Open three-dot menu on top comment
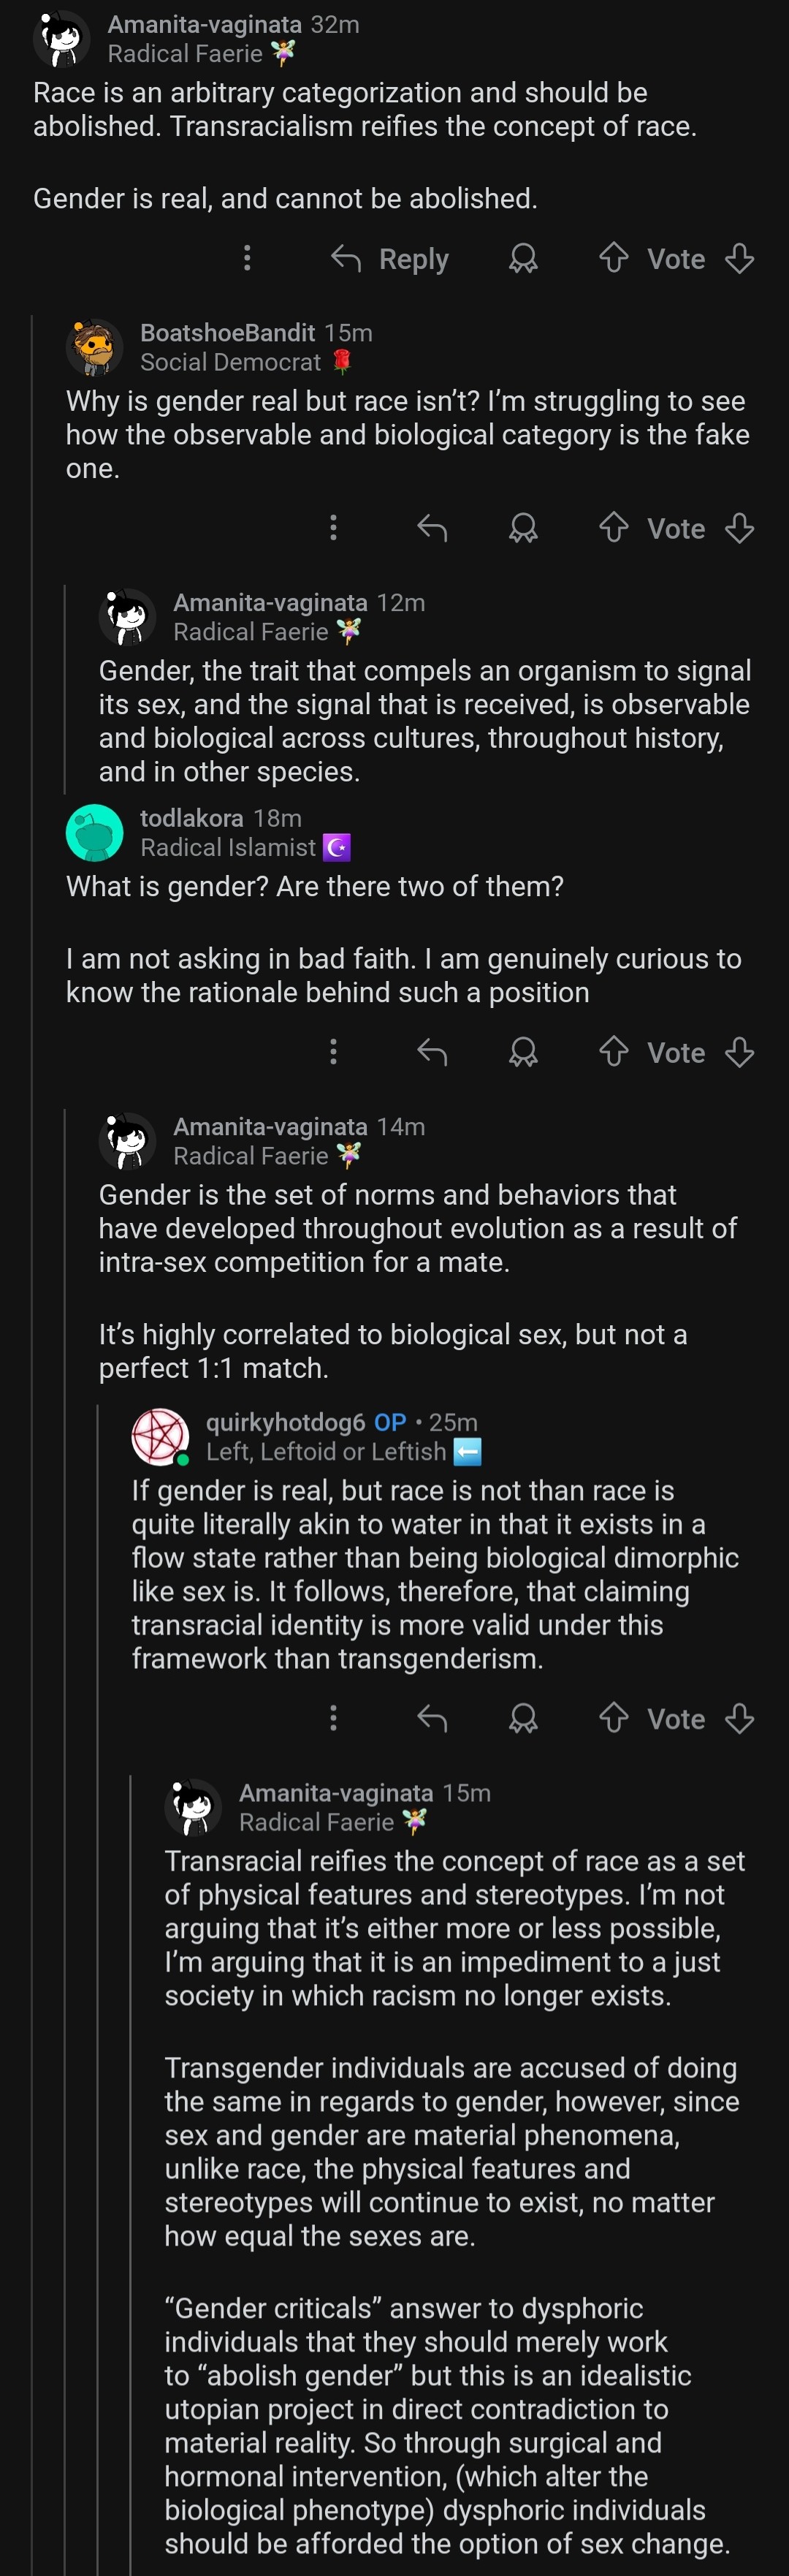 (247, 258)
